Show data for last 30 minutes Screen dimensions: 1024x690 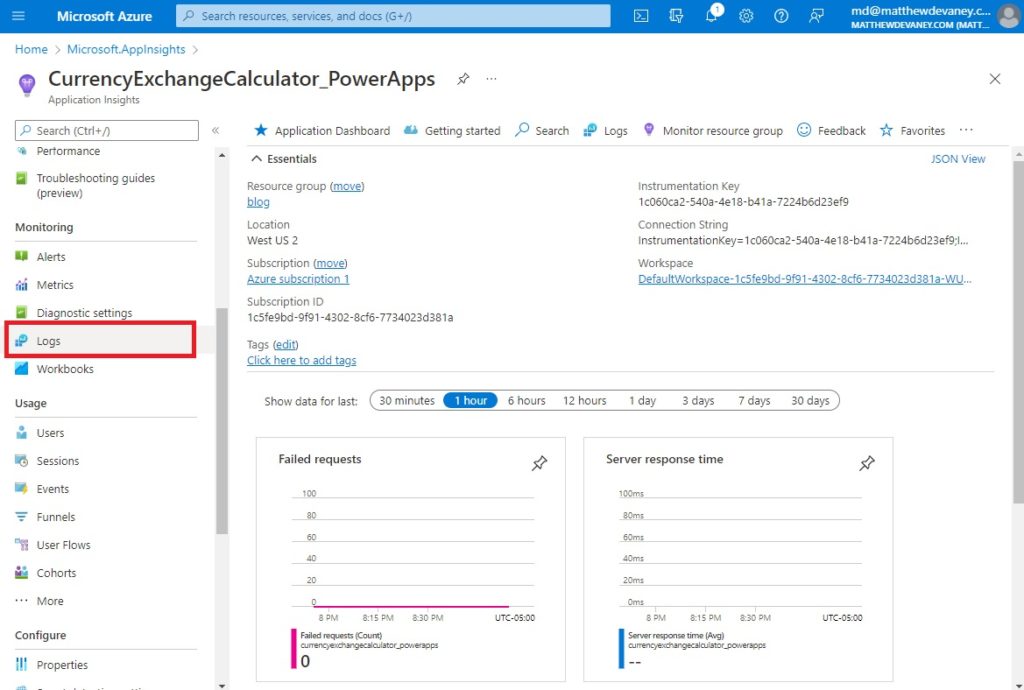(x=407, y=401)
